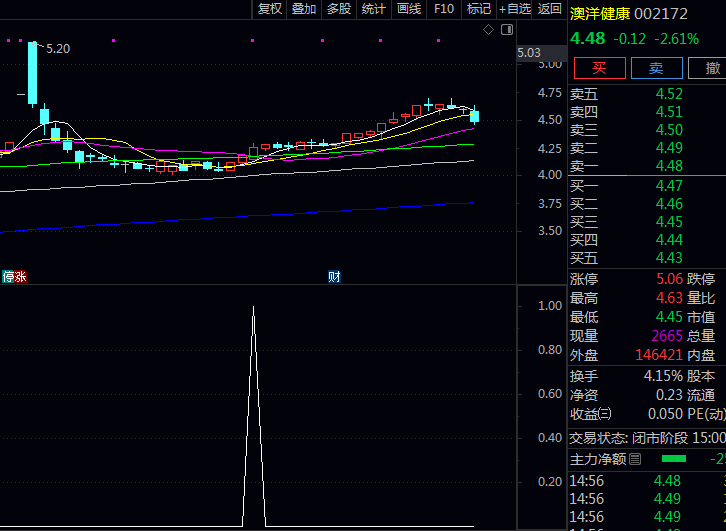
Task: Click the 市值 label
Action: pyautogui.click(x=701, y=317)
